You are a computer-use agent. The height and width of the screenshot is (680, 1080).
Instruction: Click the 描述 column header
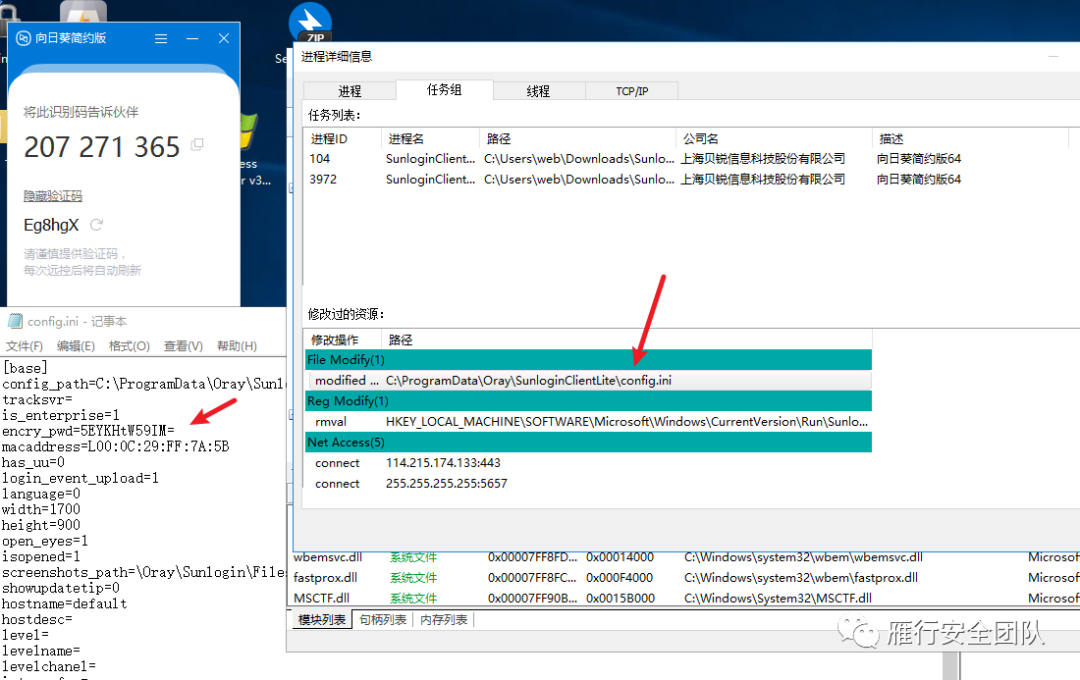[970, 138]
